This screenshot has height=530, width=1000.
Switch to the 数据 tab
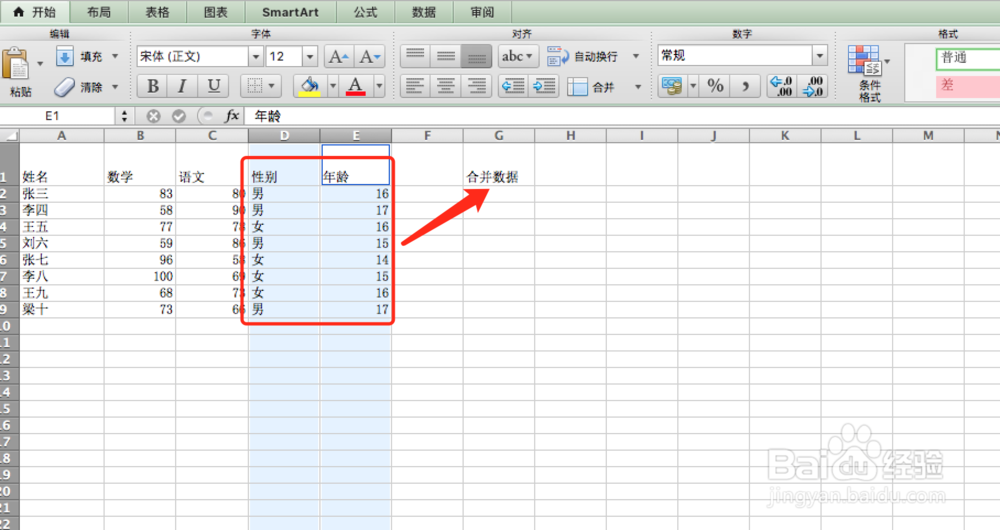[423, 12]
